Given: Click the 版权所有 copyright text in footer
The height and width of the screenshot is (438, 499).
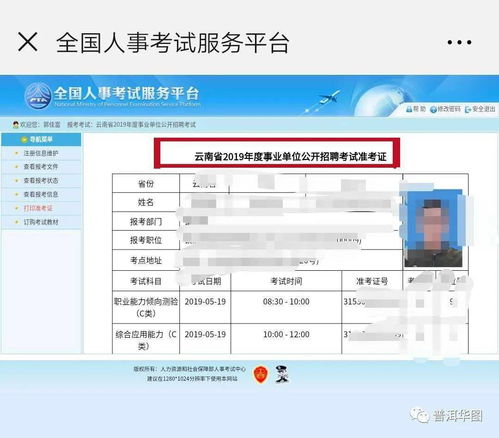Looking at the screenshot, I should 189,369.
